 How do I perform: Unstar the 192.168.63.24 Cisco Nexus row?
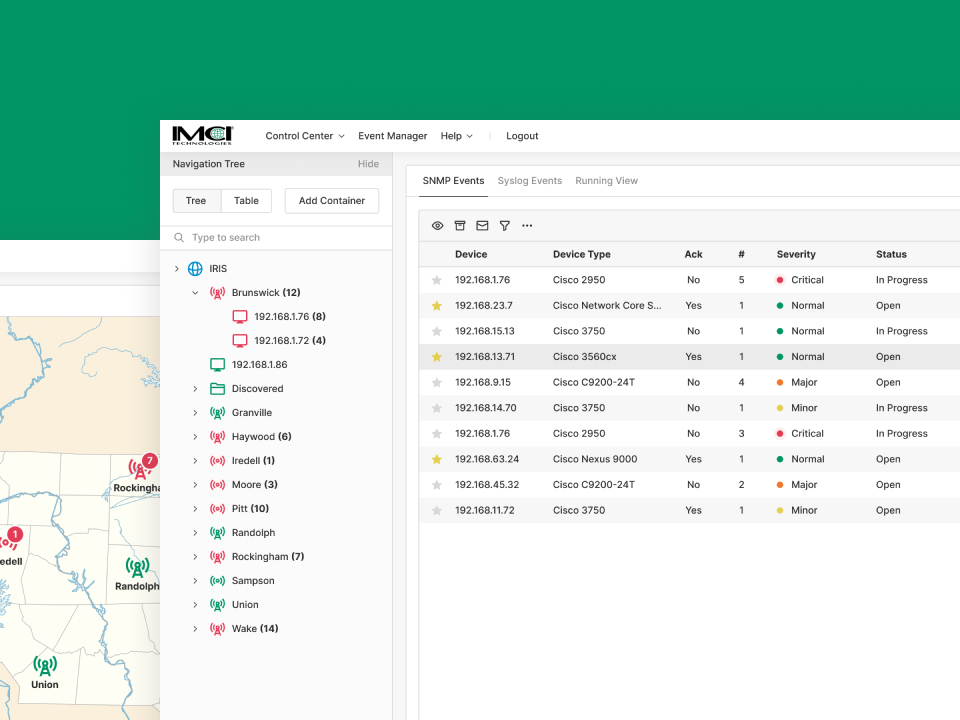click(437, 460)
